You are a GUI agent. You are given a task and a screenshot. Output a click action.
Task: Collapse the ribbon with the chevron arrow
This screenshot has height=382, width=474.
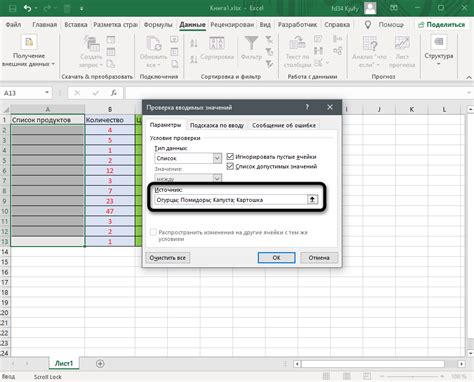(469, 77)
